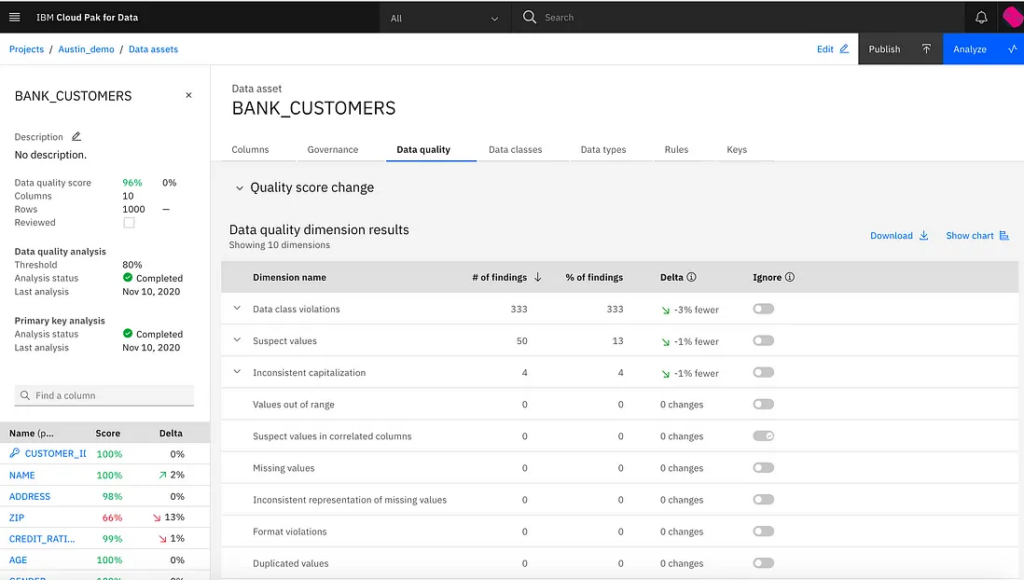Toggle Ignore for Missing values
This screenshot has height=580, width=1024.
coord(763,468)
